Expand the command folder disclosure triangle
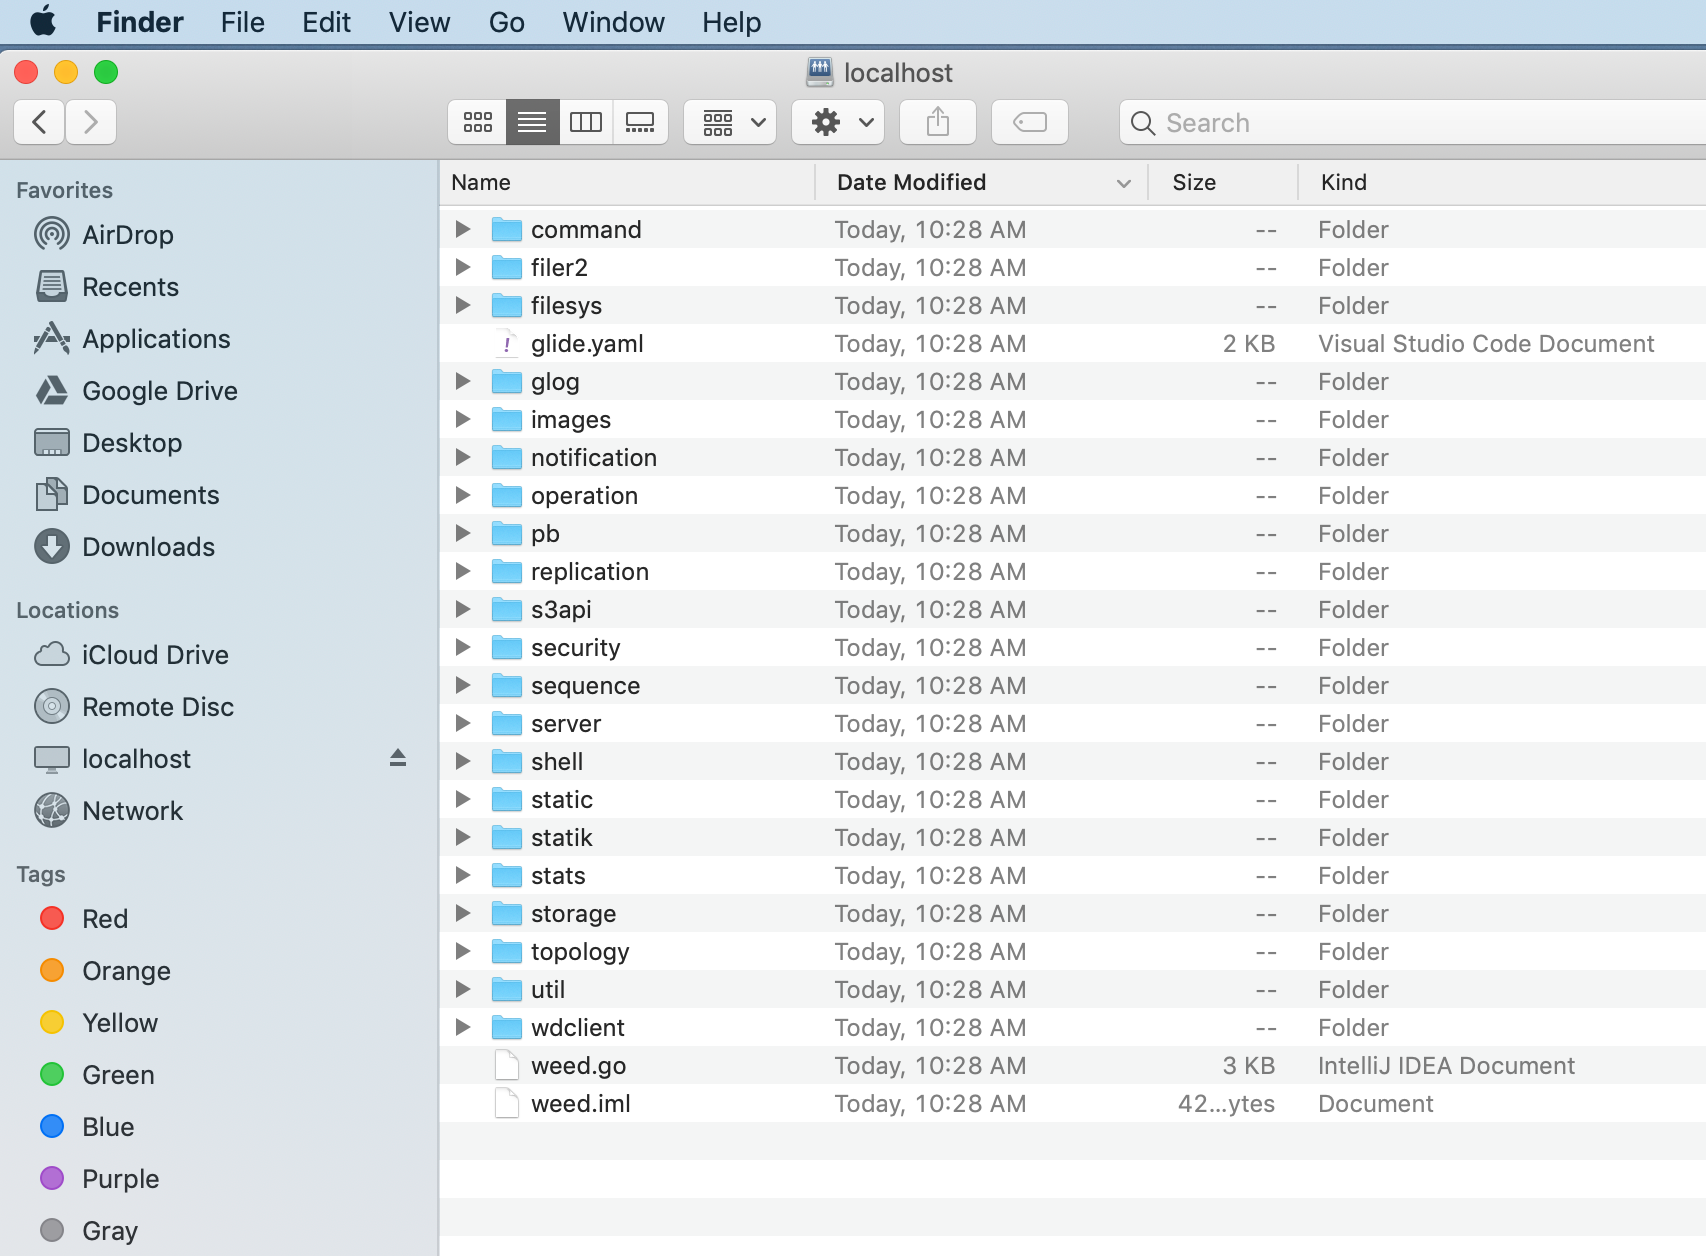This screenshot has width=1706, height=1256. tap(463, 229)
